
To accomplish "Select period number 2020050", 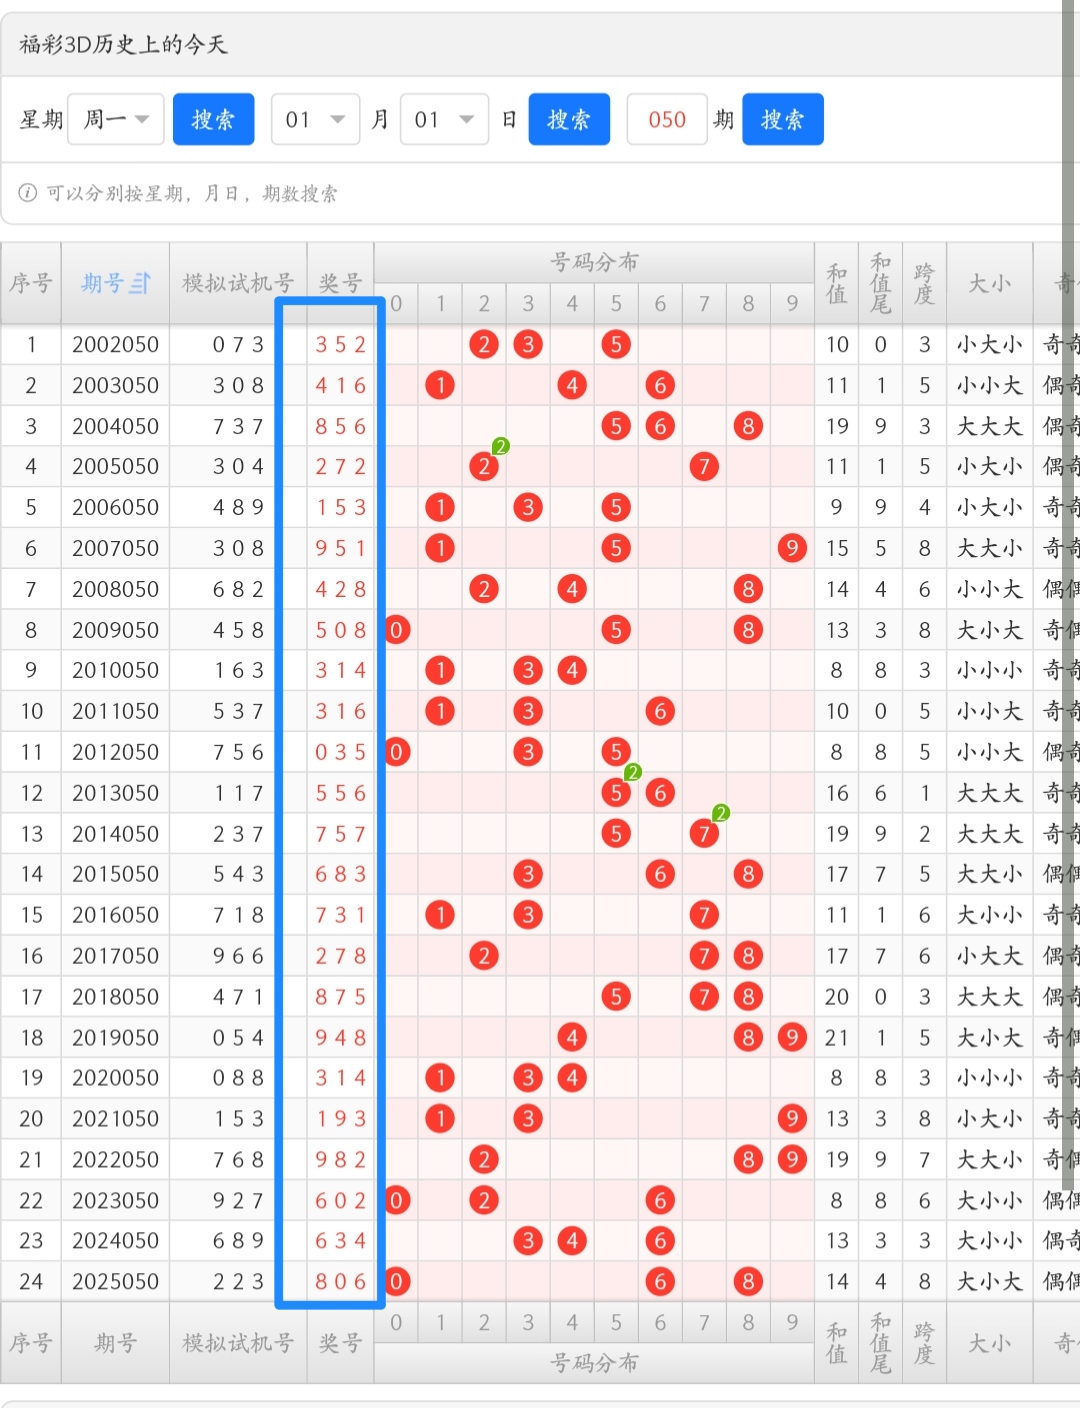I will tap(115, 1078).
